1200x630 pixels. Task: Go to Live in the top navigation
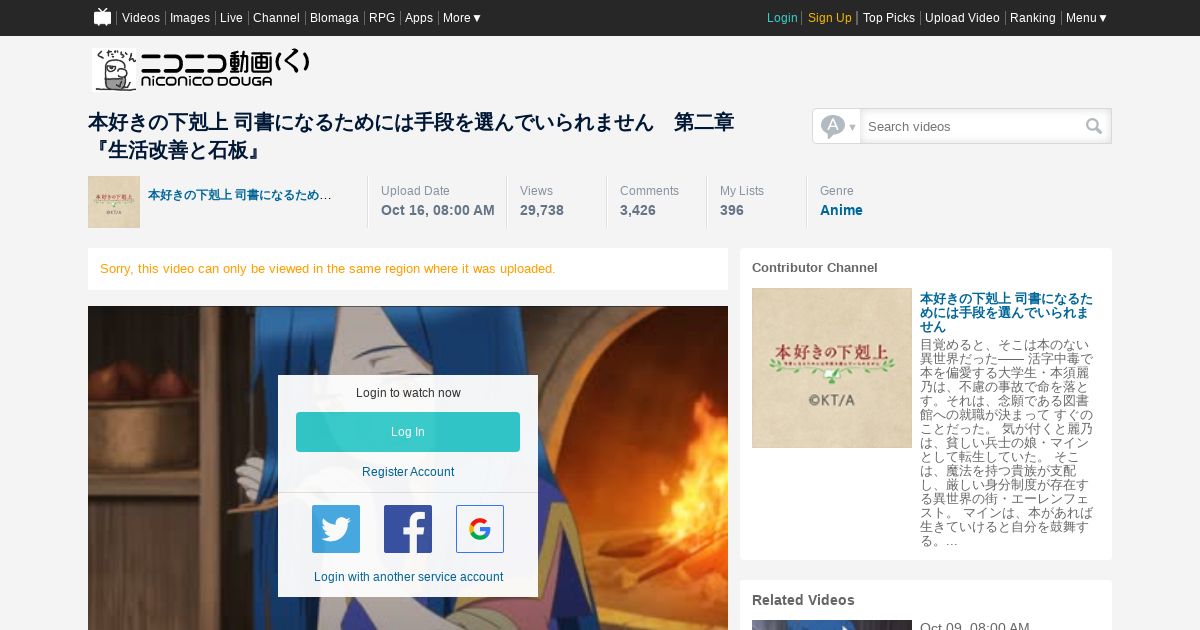pyautogui.click(x=231, y=18)
